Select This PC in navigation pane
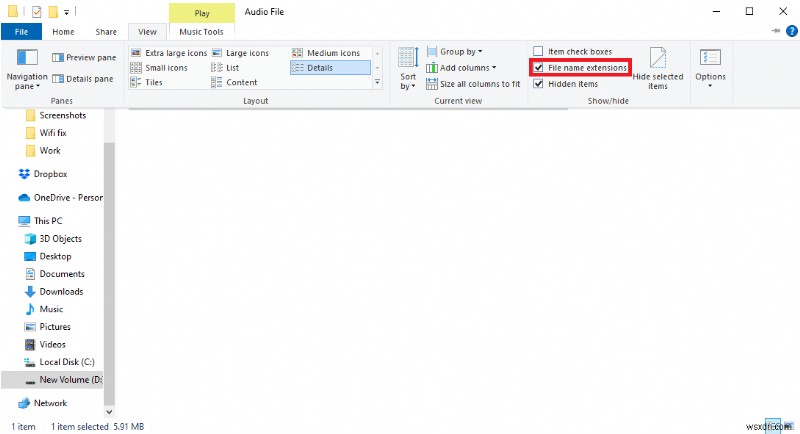Image resolution: width=800 pixels, height=434 pixels. point(40,221)
